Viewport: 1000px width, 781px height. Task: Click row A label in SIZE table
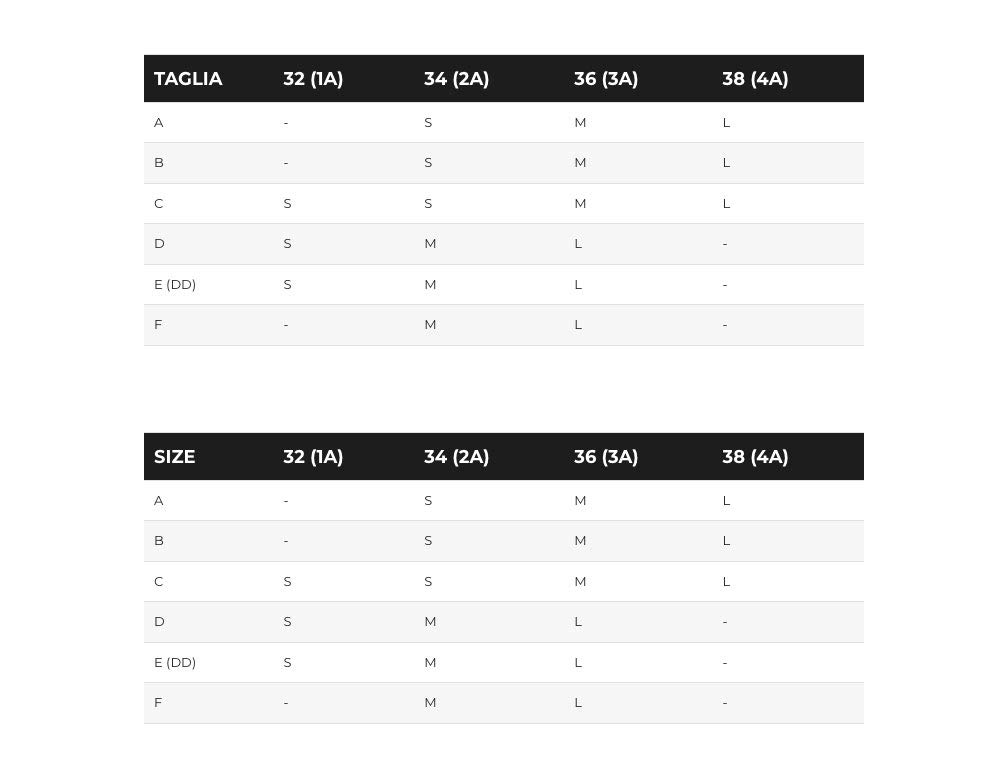tap(159, 501)
